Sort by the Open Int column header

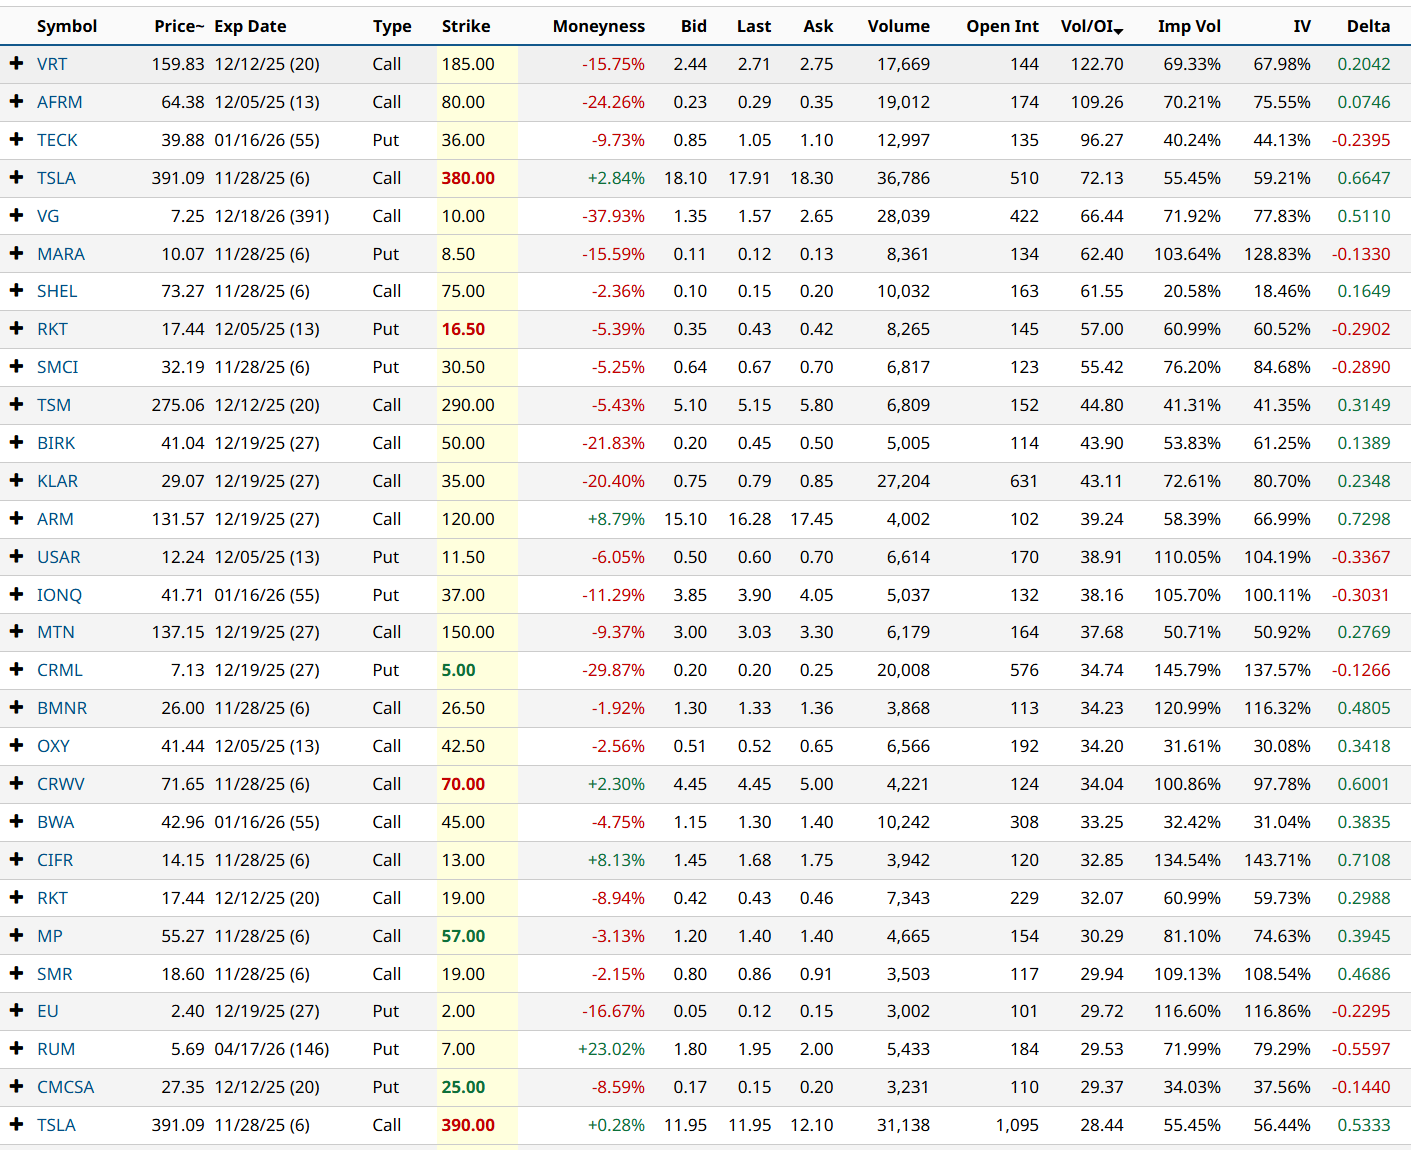[1002, 27]
